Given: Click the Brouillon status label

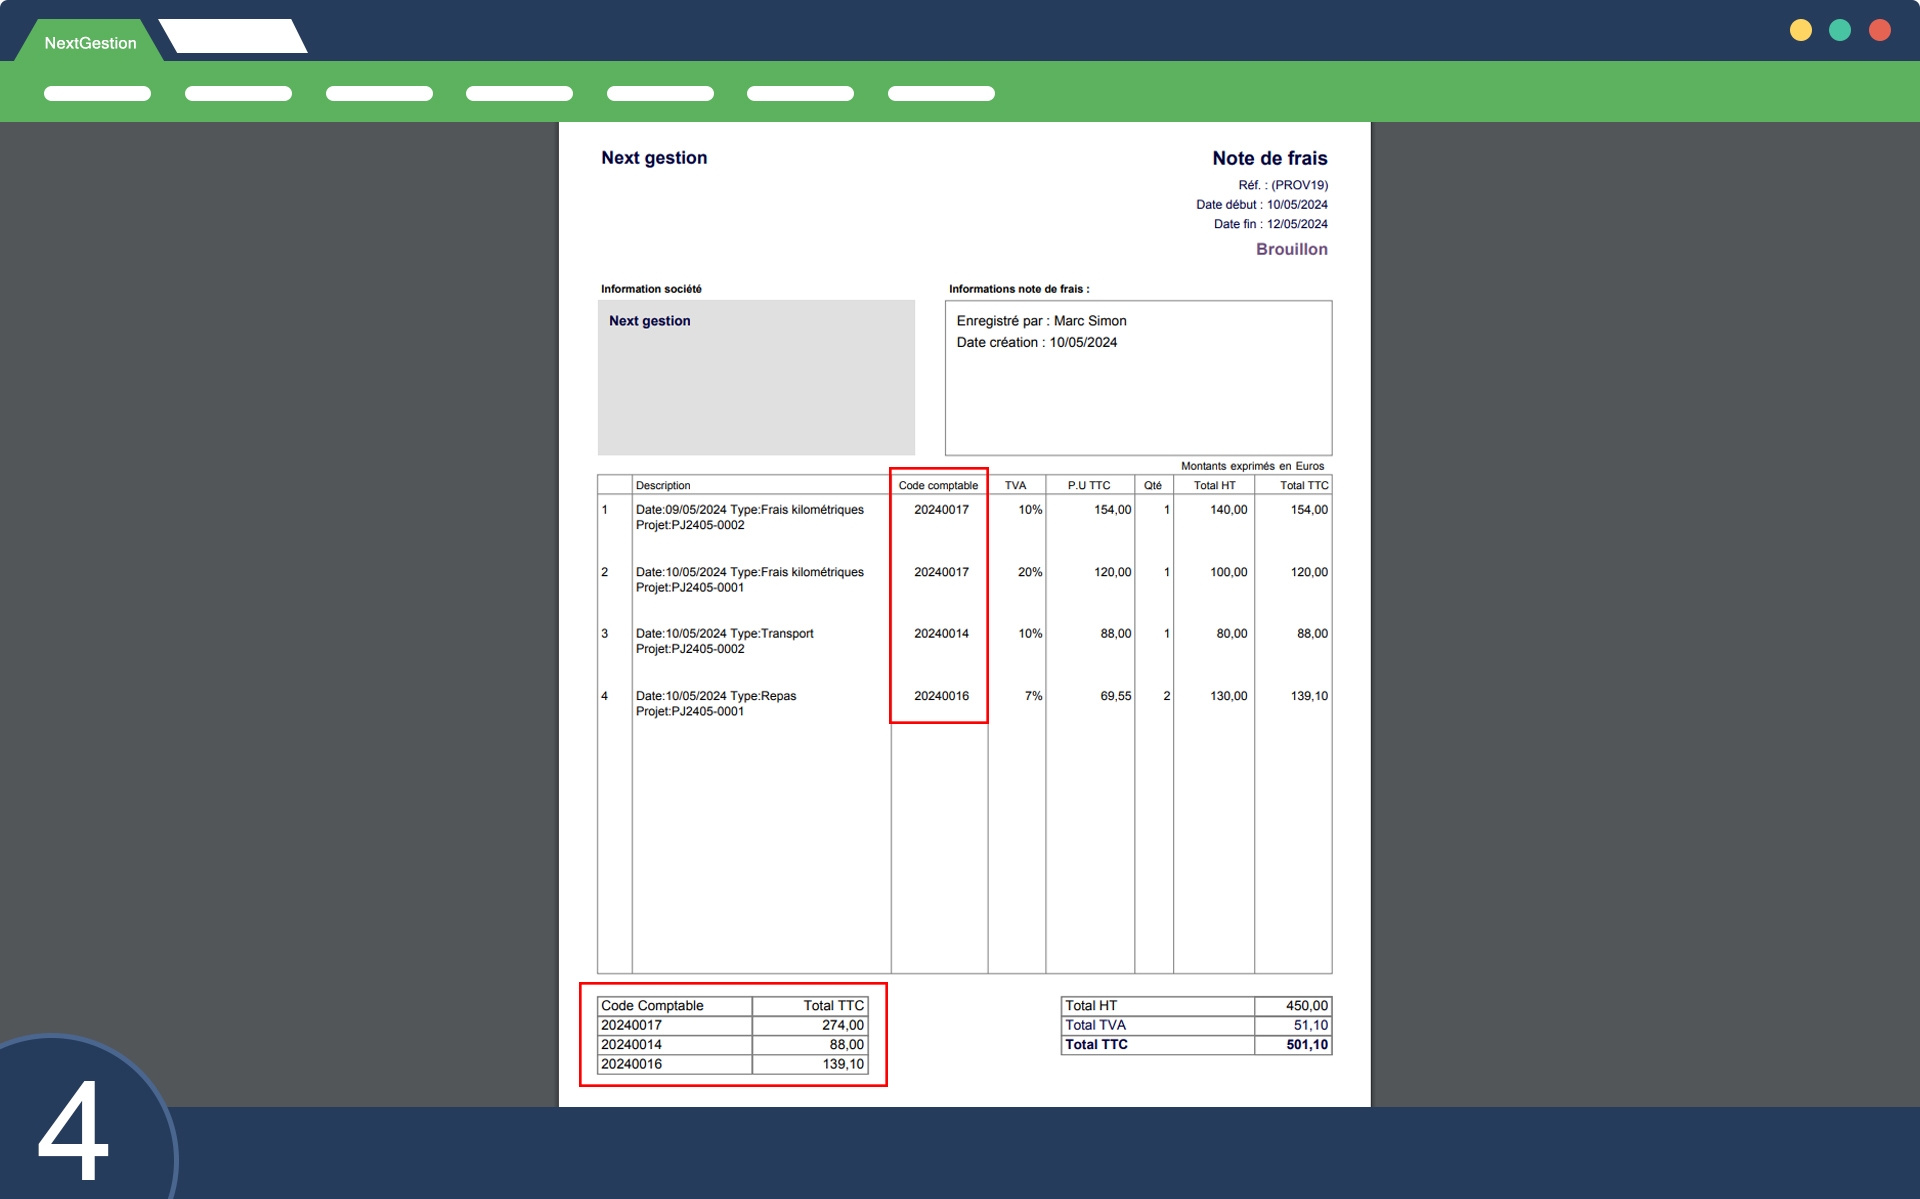Looking at the screenshot, I should pyautogui.click(x=1291, y=249).
